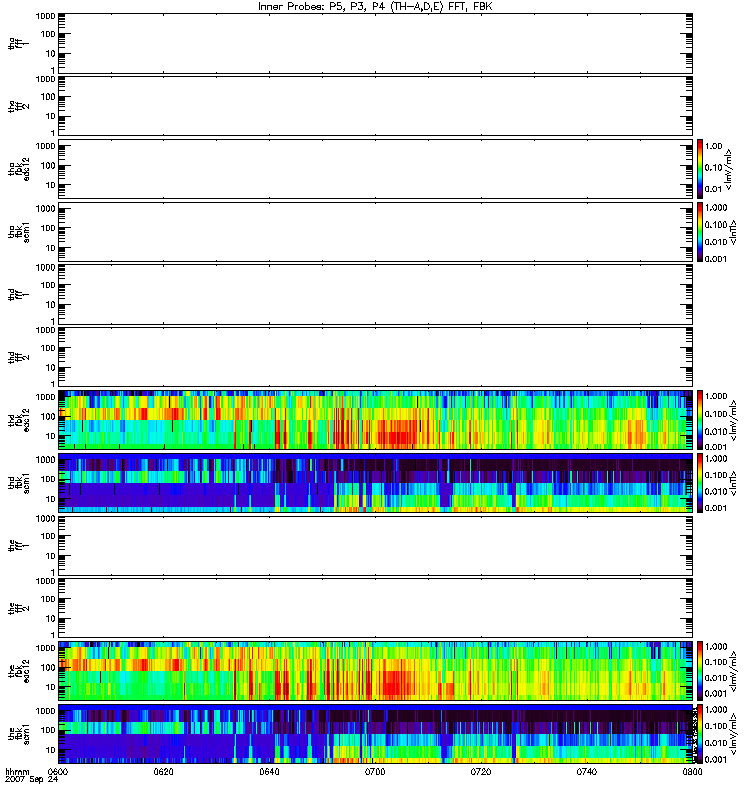Screen dimensions: 750x800
Task: Click the 'tha fff 2' y-axis label
Action: tap(18, 106)
